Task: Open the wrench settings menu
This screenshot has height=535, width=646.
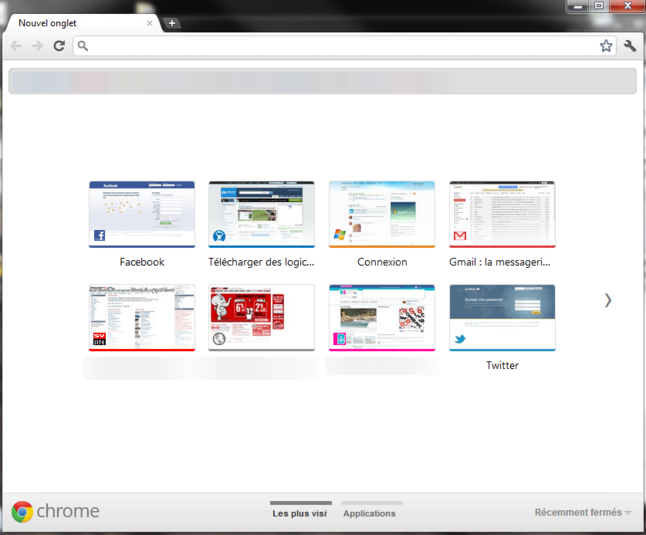Action: [x=630, y=46]
